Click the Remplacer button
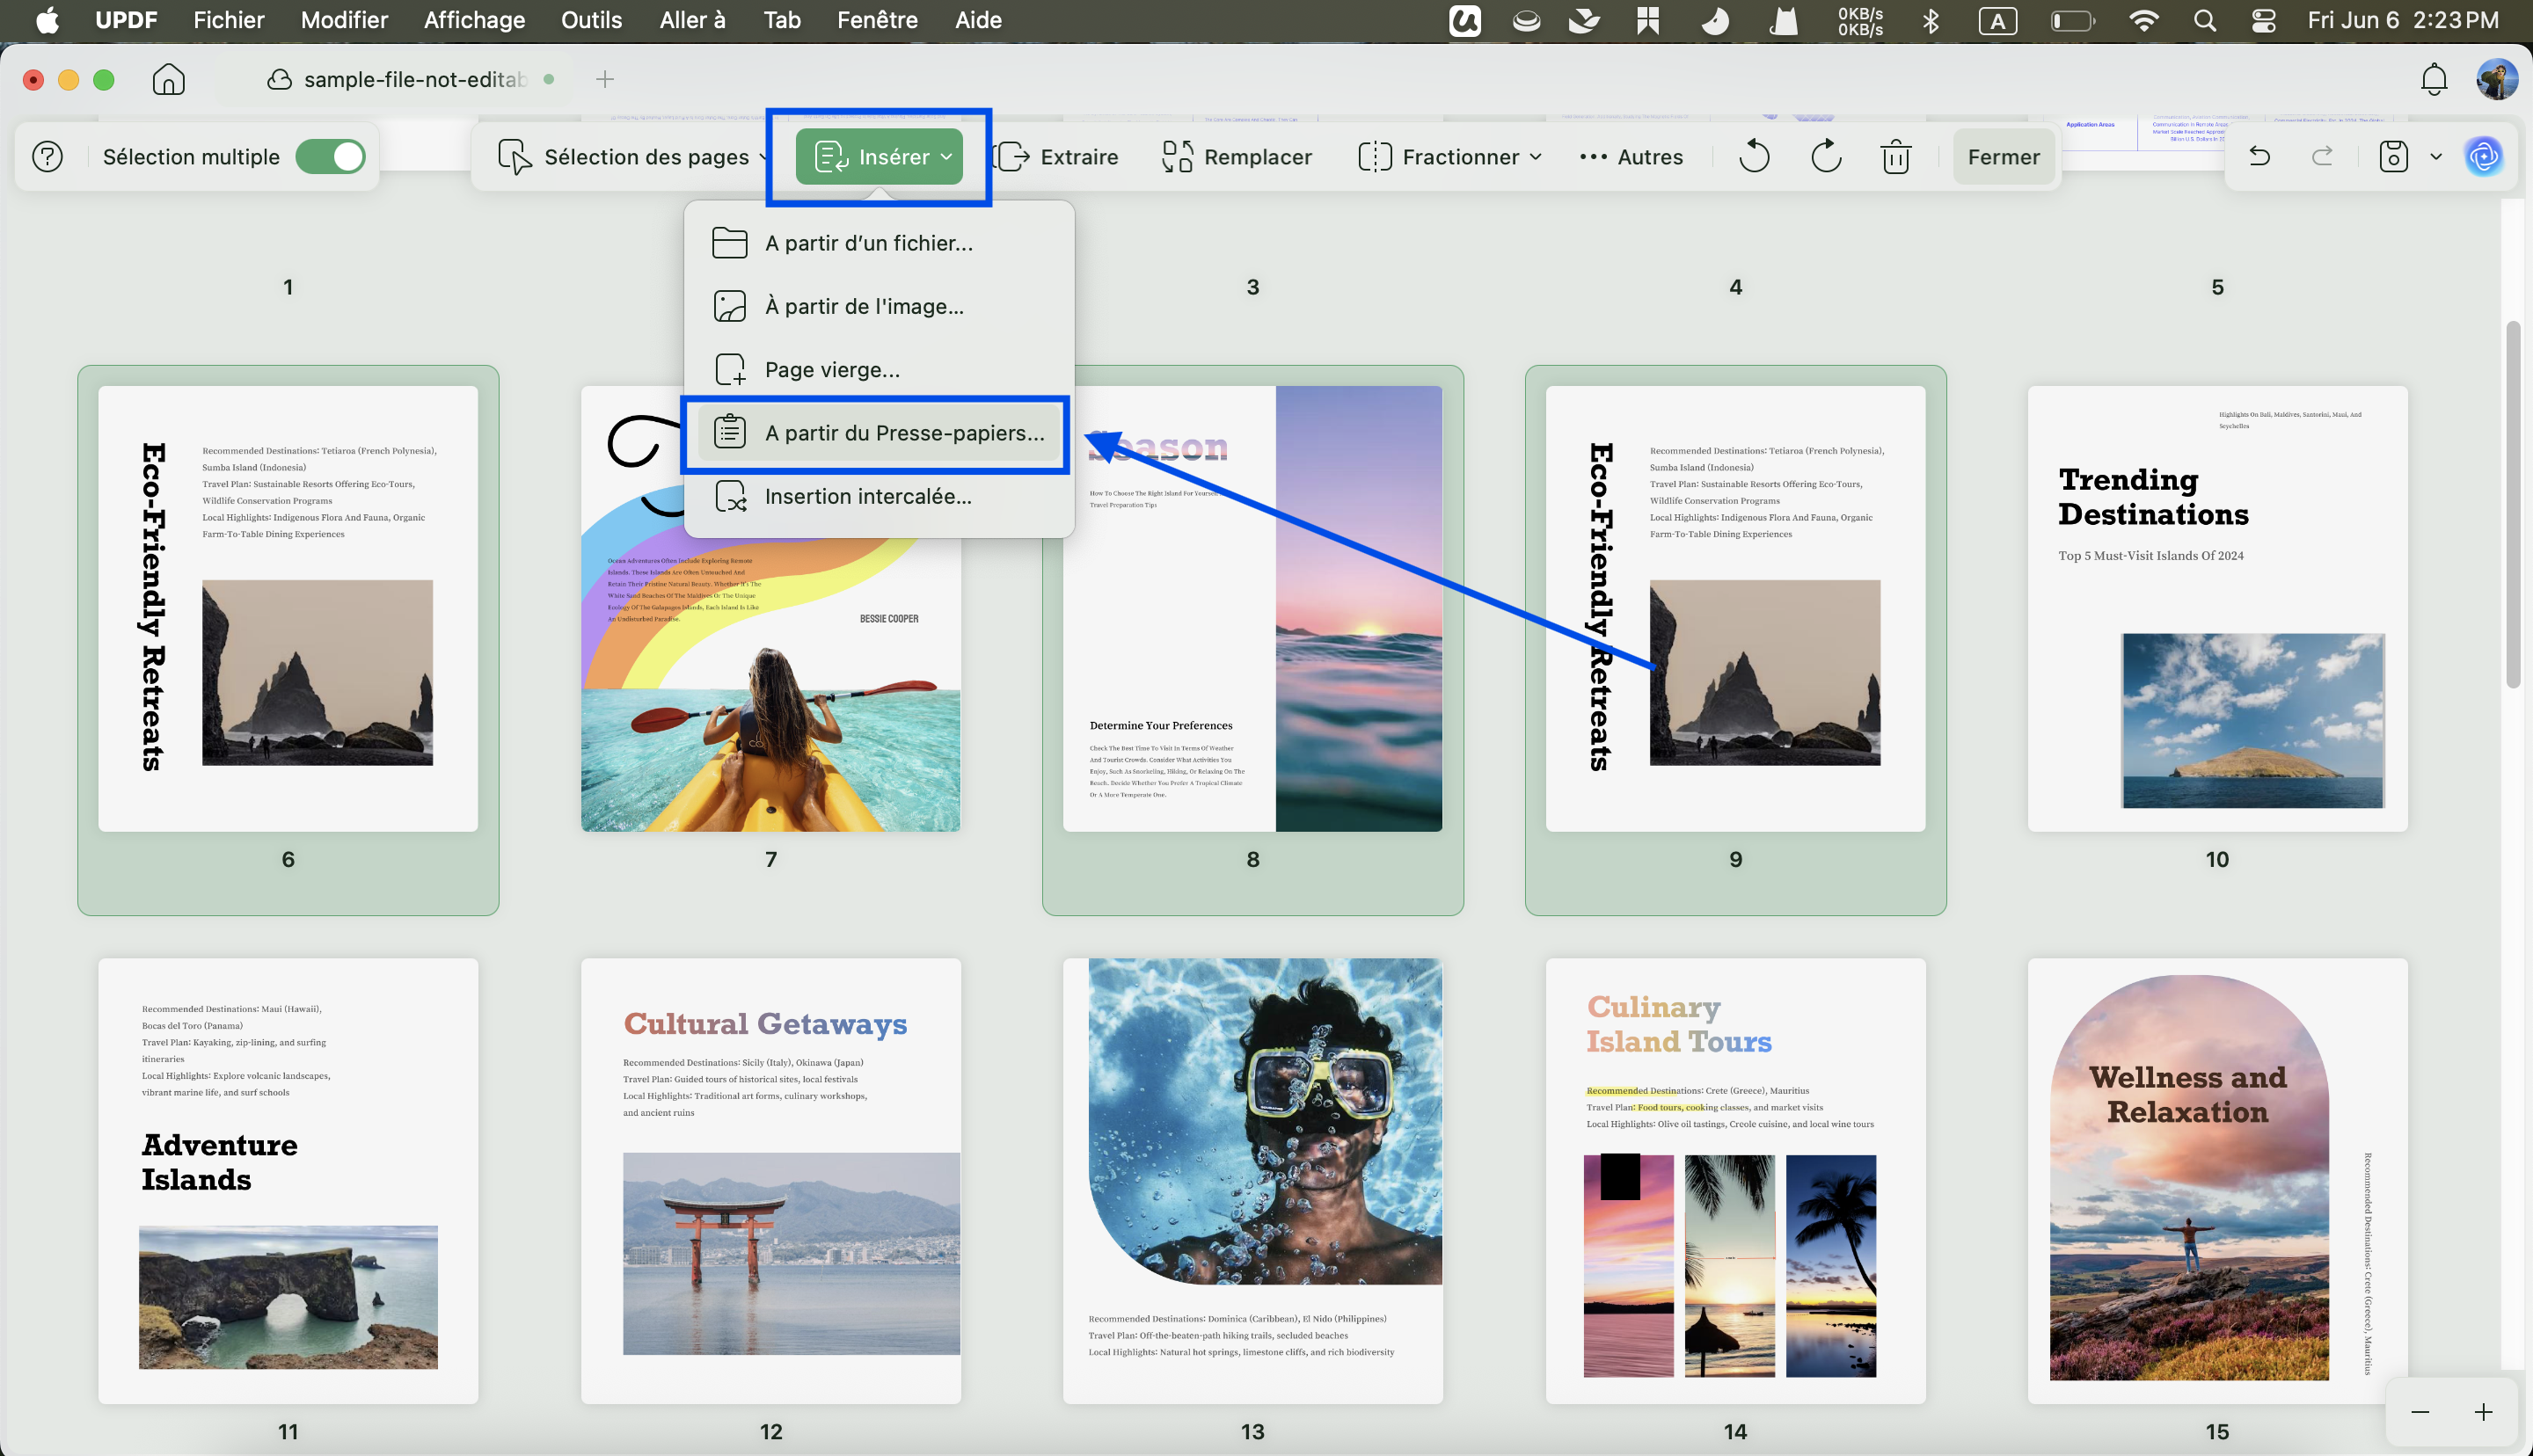This screenshot has height=1456, width=2533. 1237,157
